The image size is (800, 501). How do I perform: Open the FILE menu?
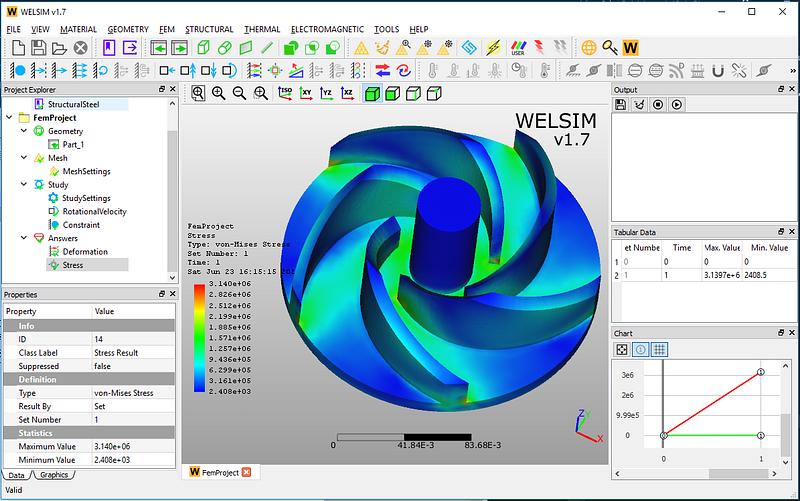[13, 30]
